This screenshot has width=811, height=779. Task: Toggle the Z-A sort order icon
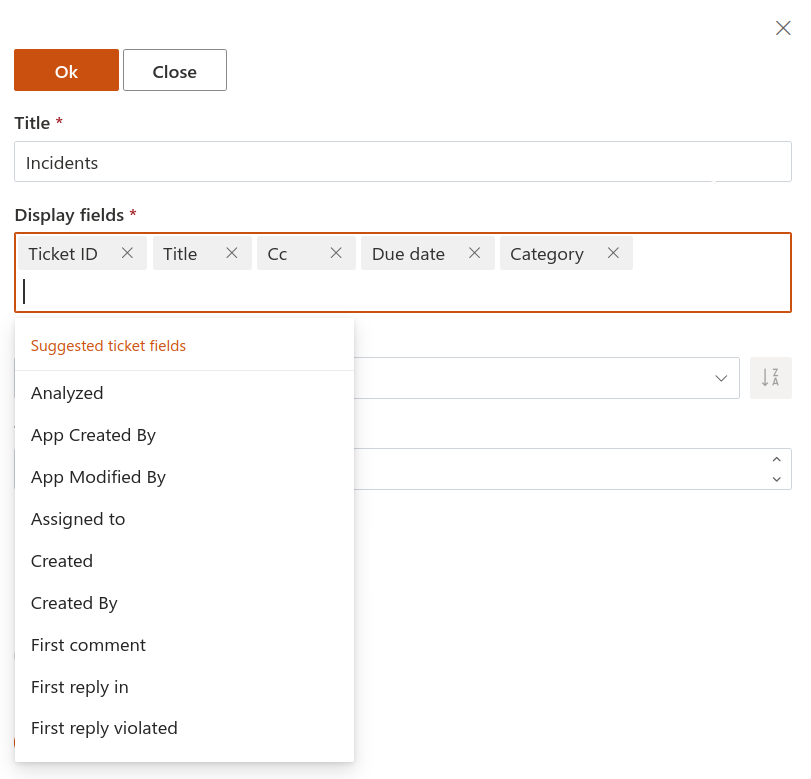click(x=771, y=378)
